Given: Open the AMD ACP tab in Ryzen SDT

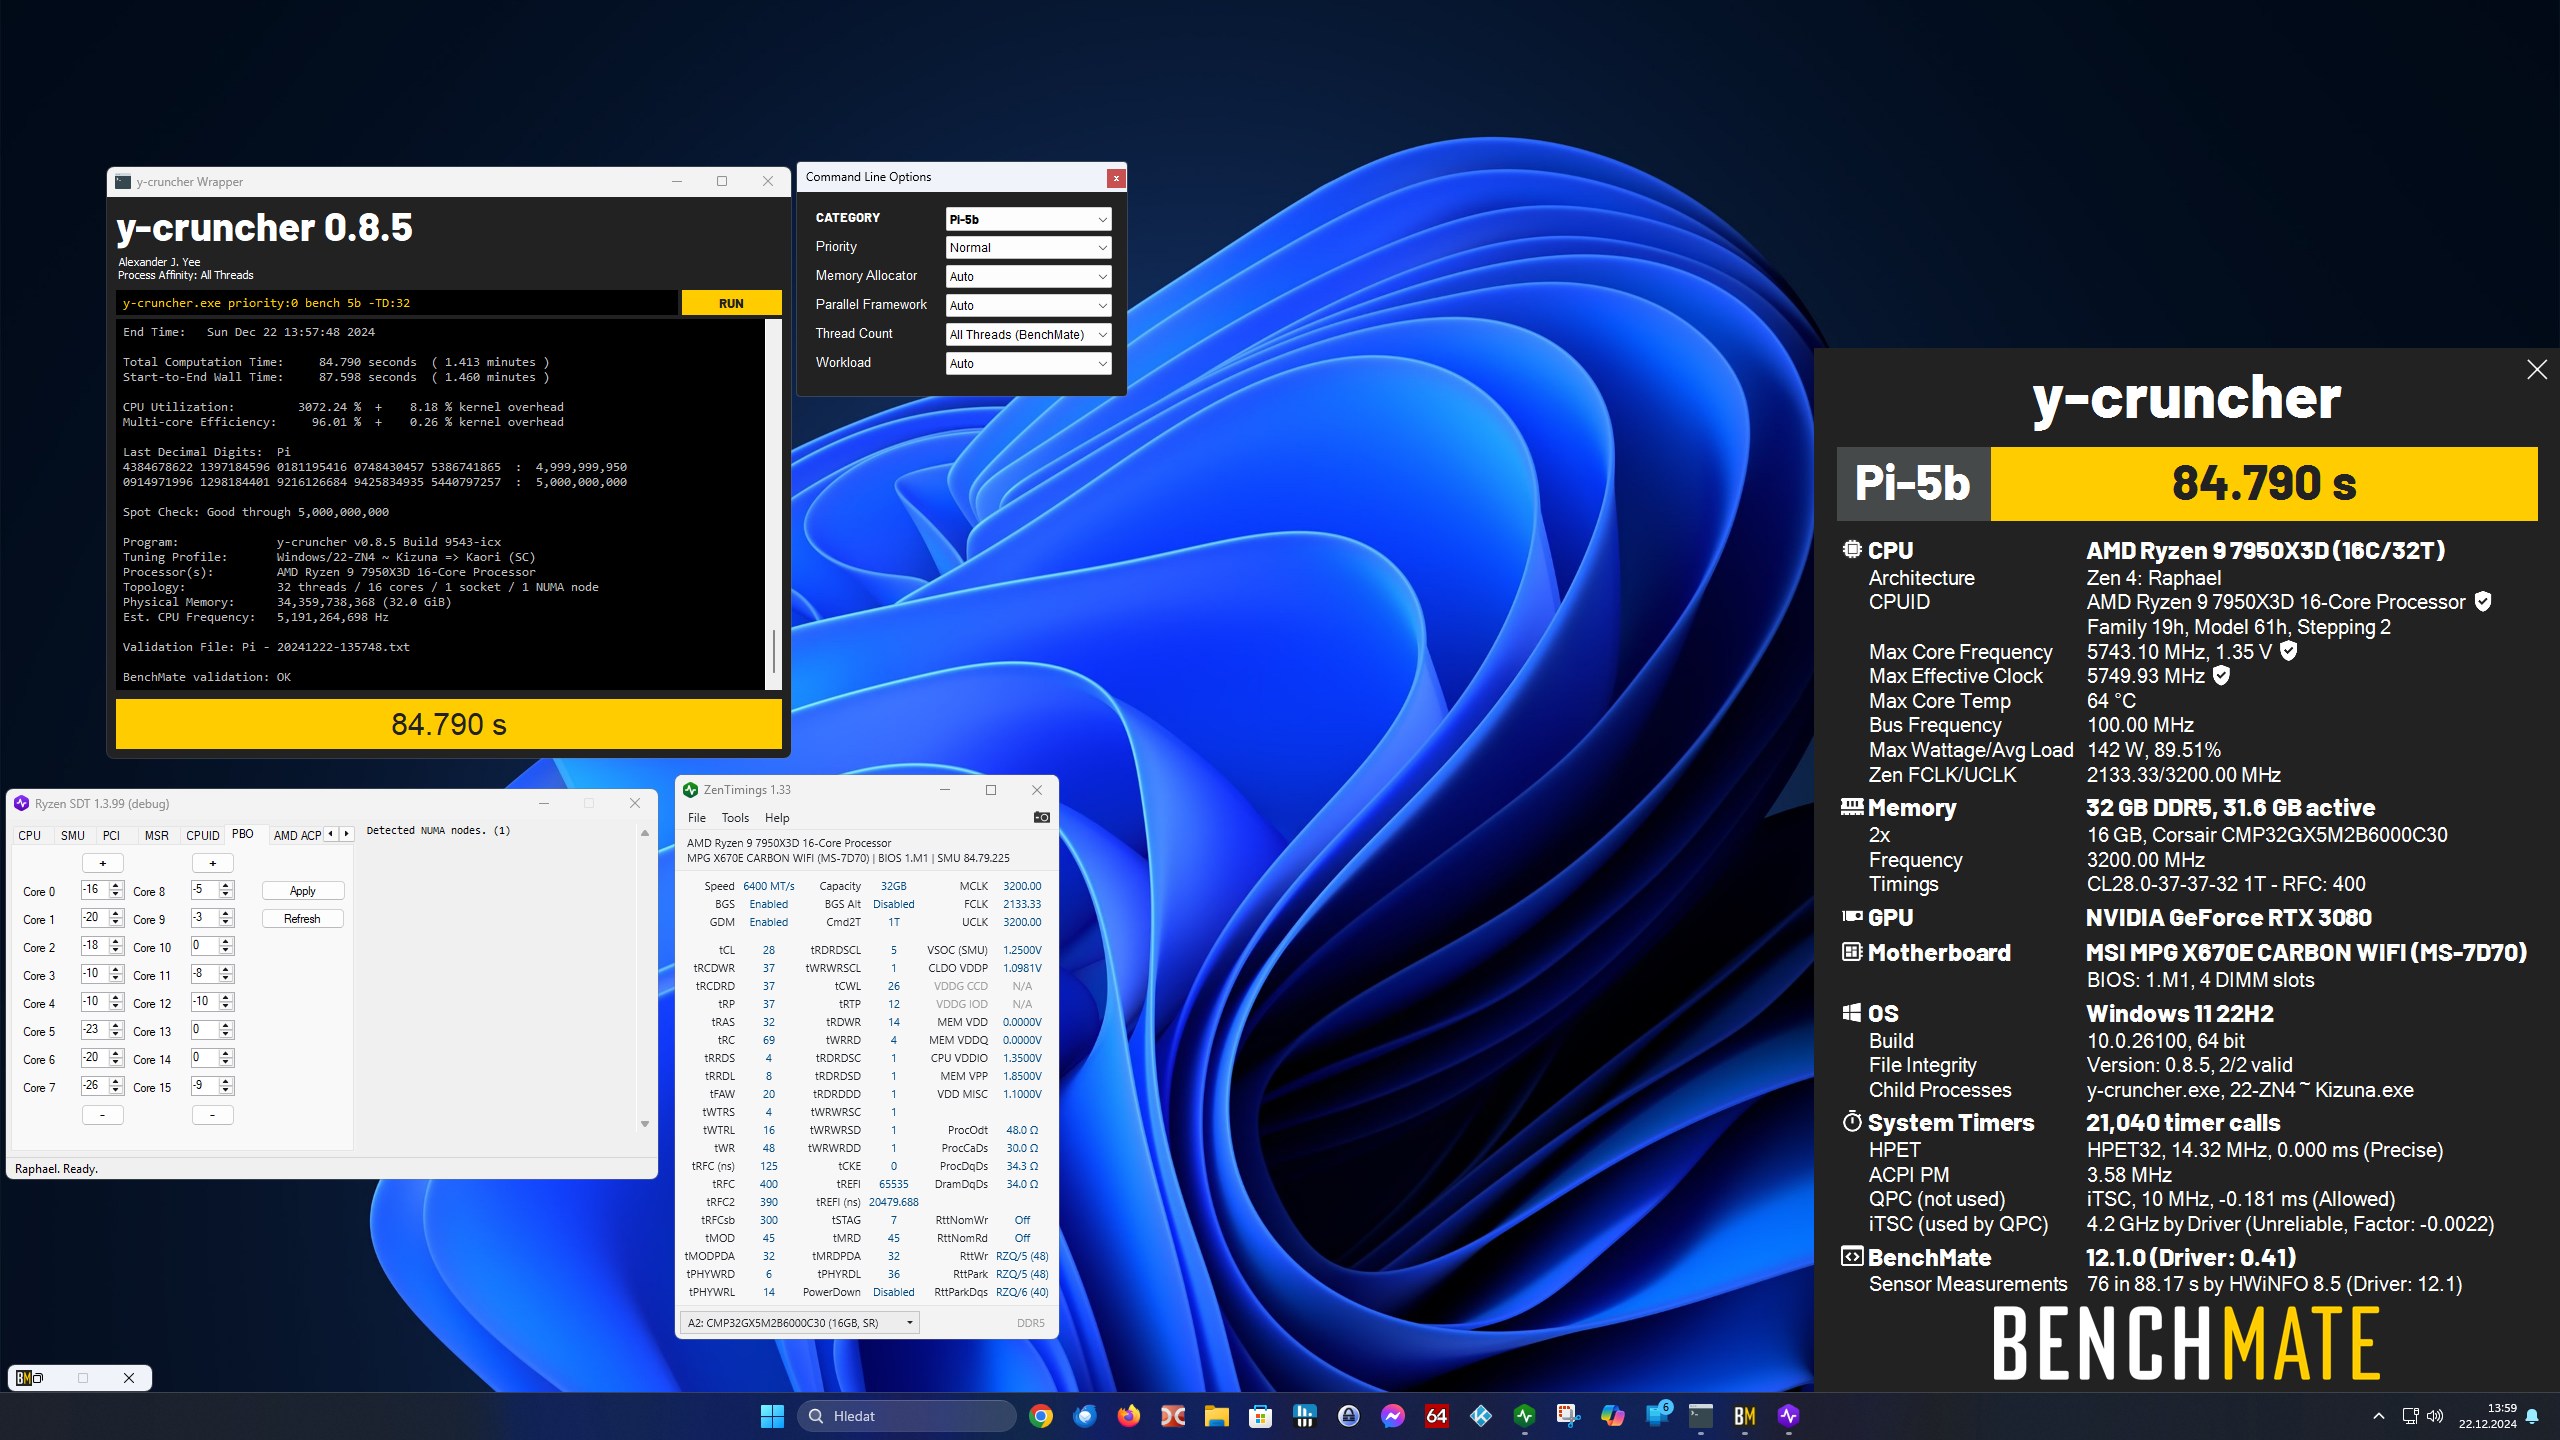Looking at the screenshot, I should 297,835.
